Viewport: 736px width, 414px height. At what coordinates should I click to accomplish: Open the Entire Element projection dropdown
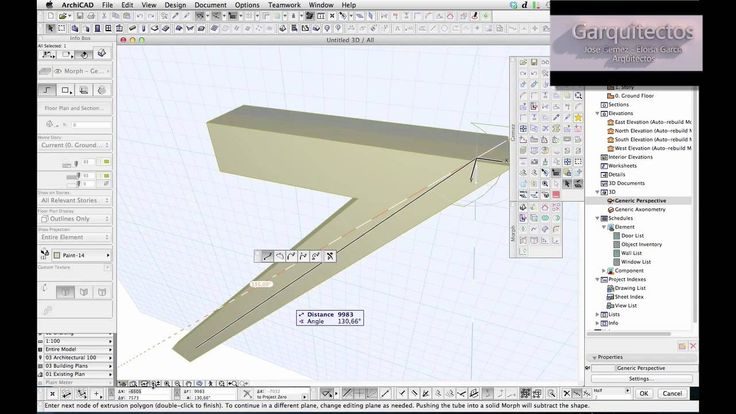(75, 238)
